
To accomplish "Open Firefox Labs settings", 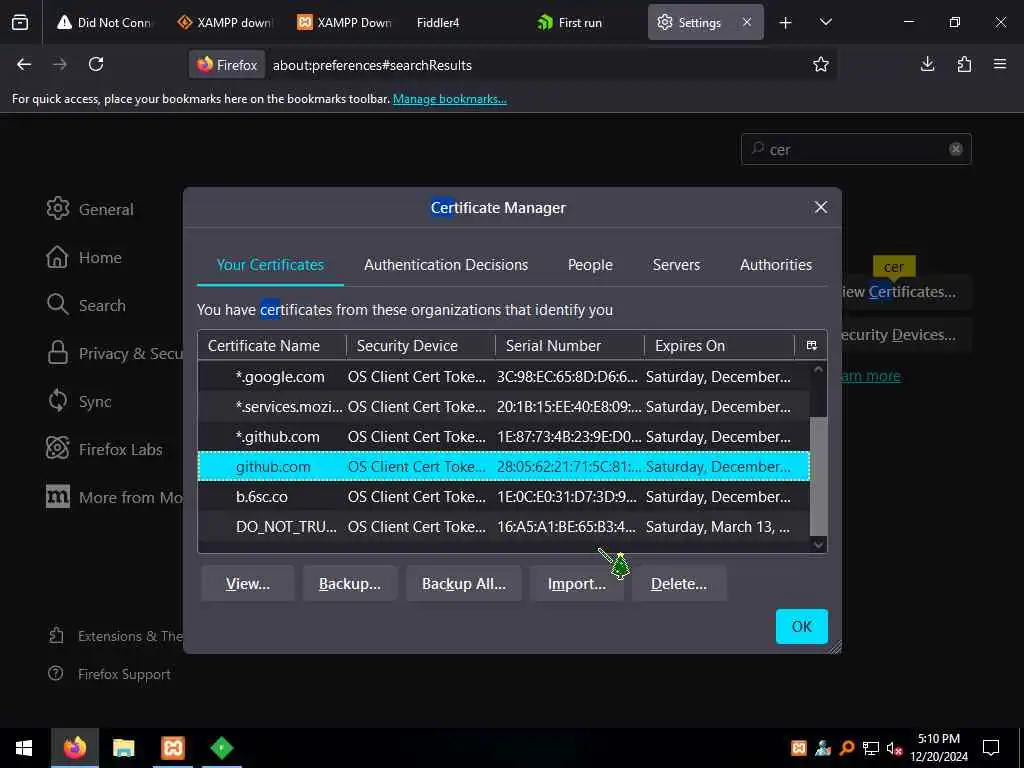I will coord(104,449).
